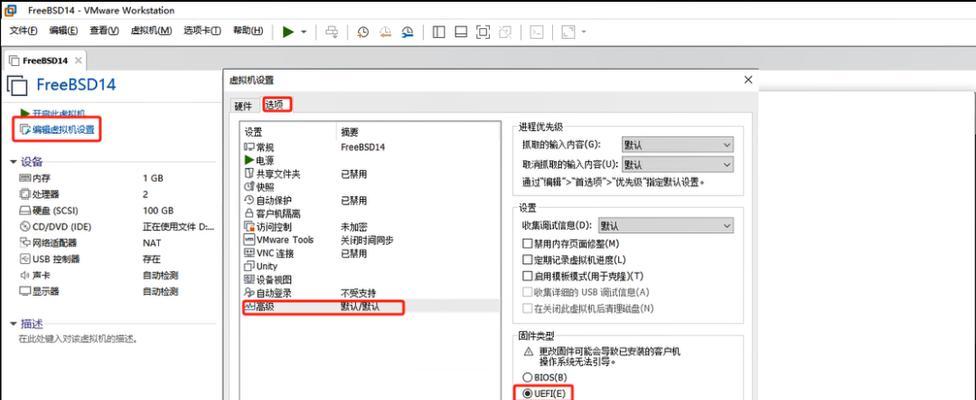The height and width of the screenshot is (400, 976).
Task: Select VNC 连接 in the settings list
Action: 370,253
